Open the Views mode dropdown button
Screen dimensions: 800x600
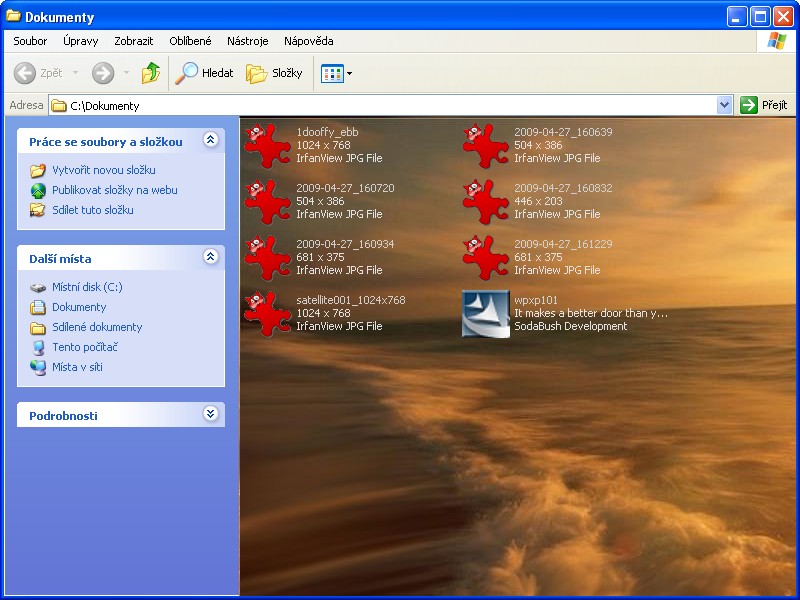336,73
